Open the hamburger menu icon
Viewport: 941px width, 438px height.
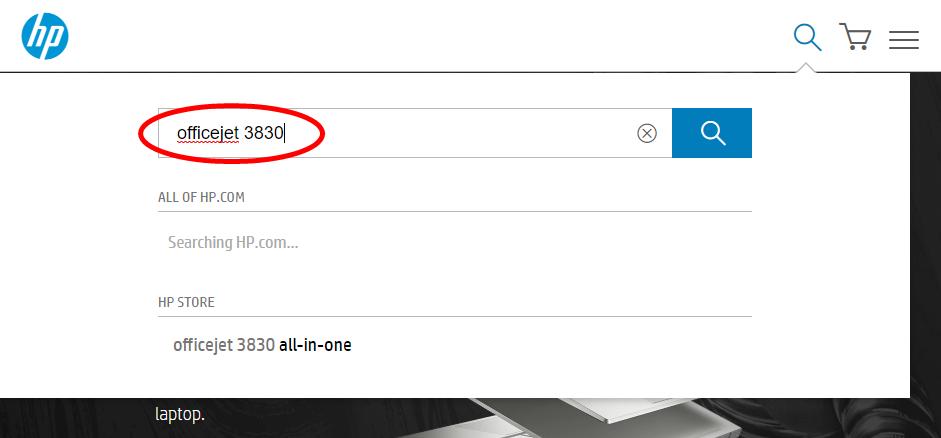pyautogui.click(x=904, y=39)
